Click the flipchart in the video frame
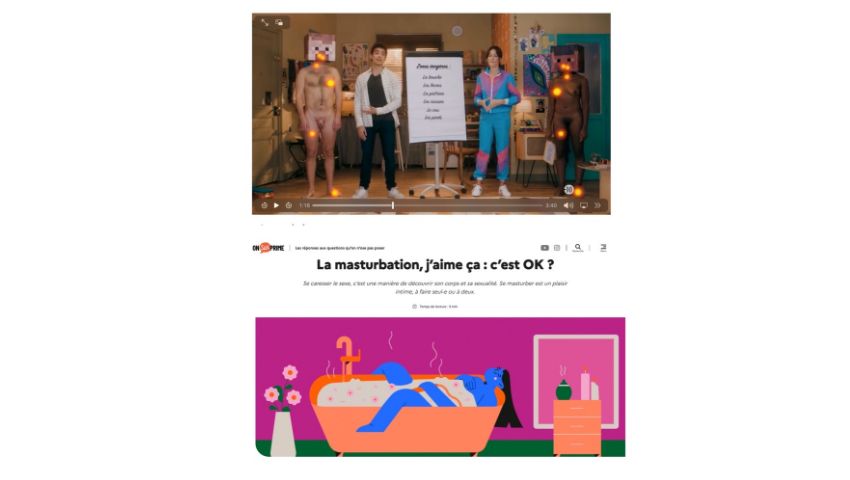Image resolution: width=850 pixels, height=480 pixels. [435, 98]
